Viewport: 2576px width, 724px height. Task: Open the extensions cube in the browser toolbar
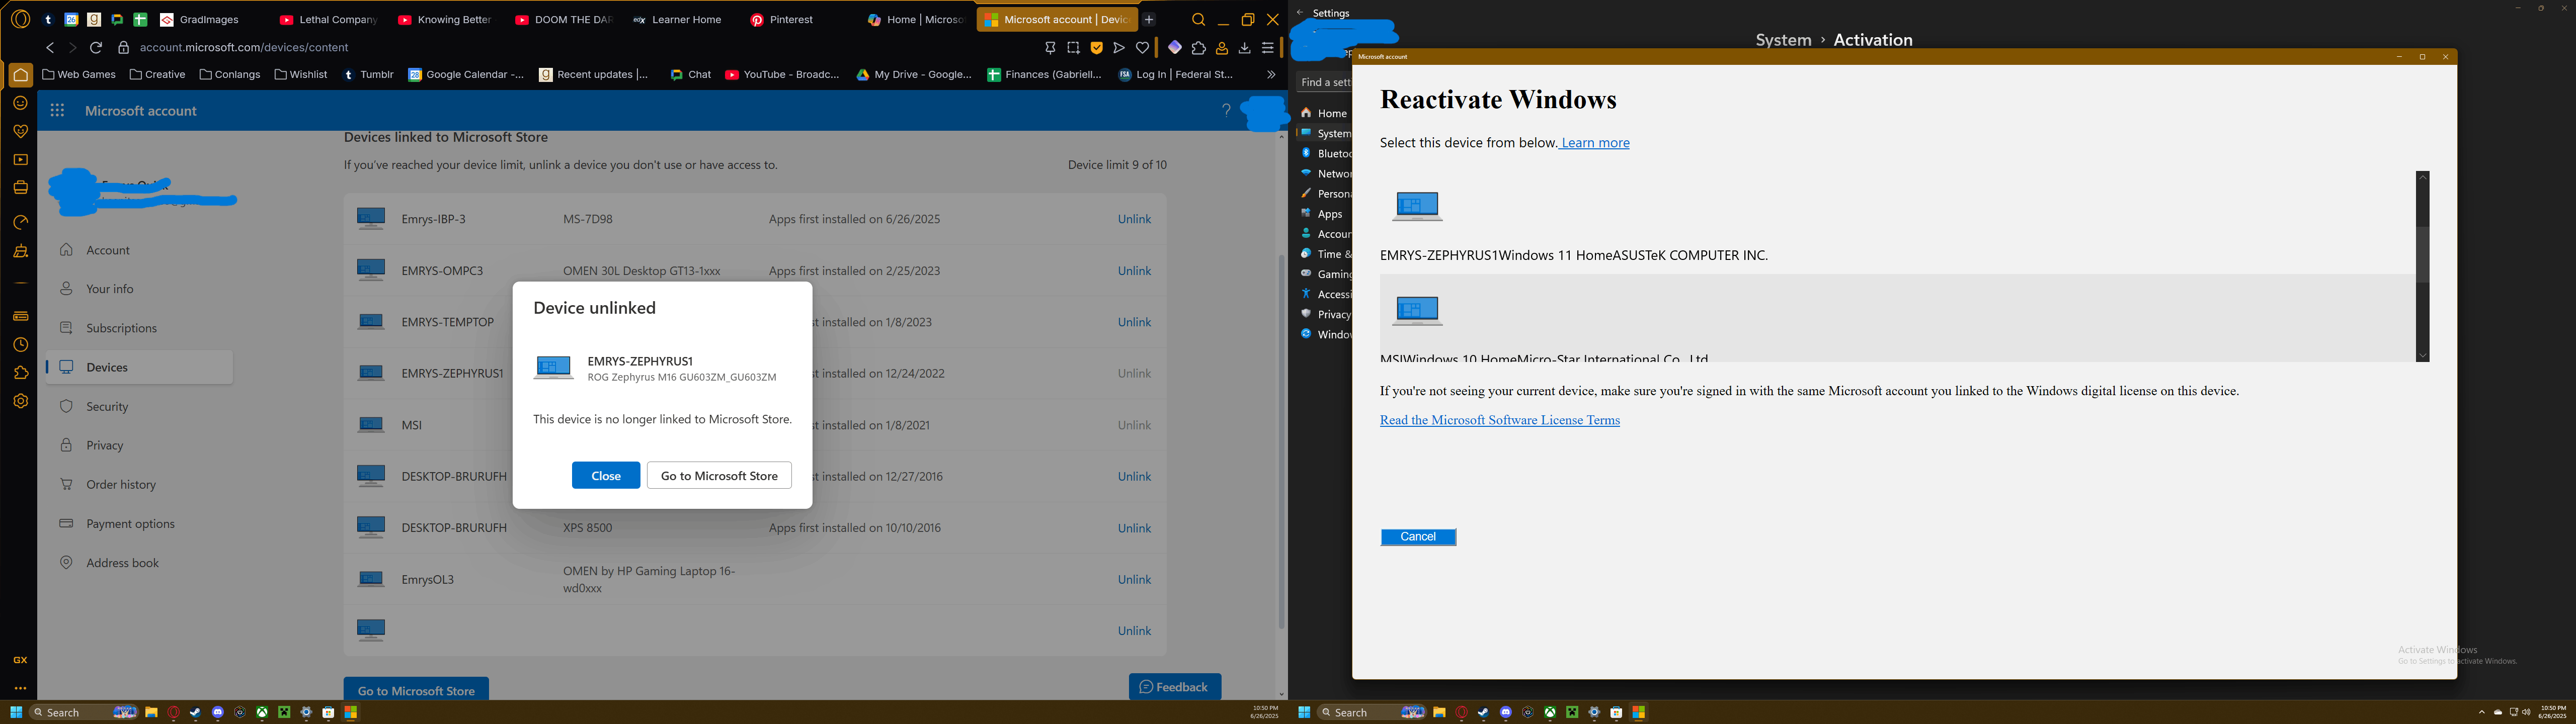point(1198,48)
